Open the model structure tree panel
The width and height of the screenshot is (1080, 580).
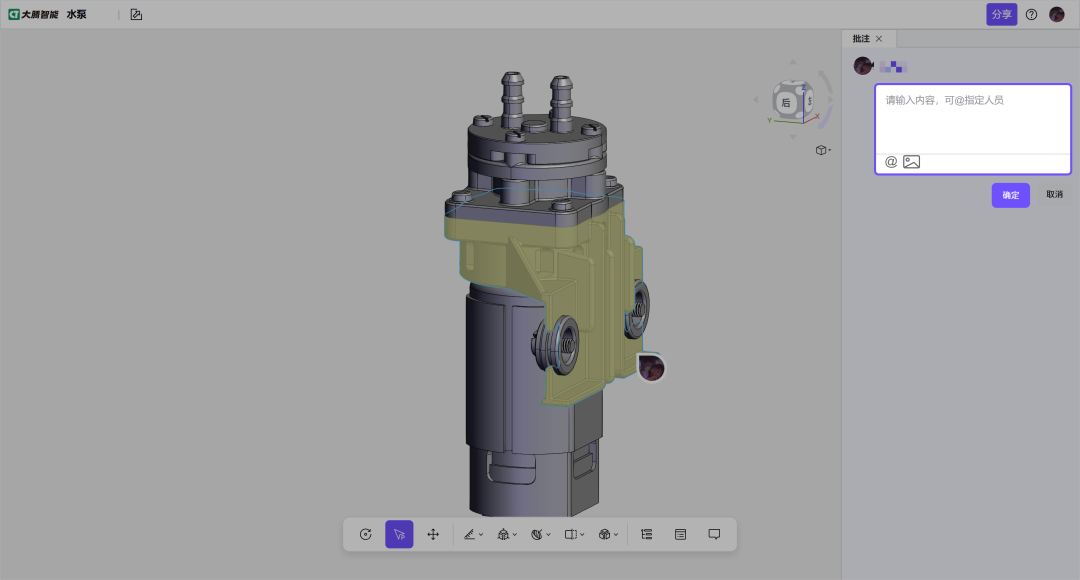click(x=647, y=535)
